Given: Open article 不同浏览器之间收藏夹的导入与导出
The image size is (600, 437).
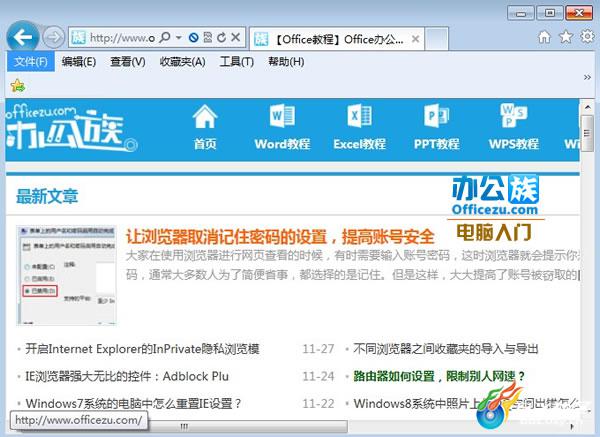Looking at the screenshot, I should (x=446, y=349).
